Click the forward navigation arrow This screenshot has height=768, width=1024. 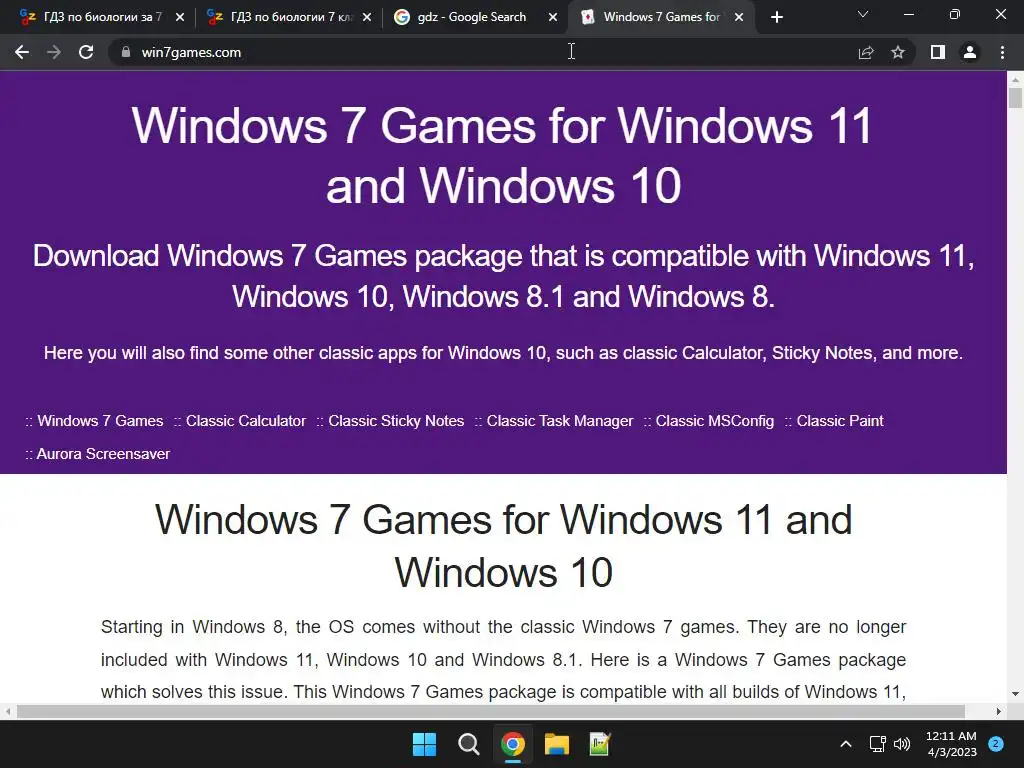pyautogui.click(x=54, y=52)
